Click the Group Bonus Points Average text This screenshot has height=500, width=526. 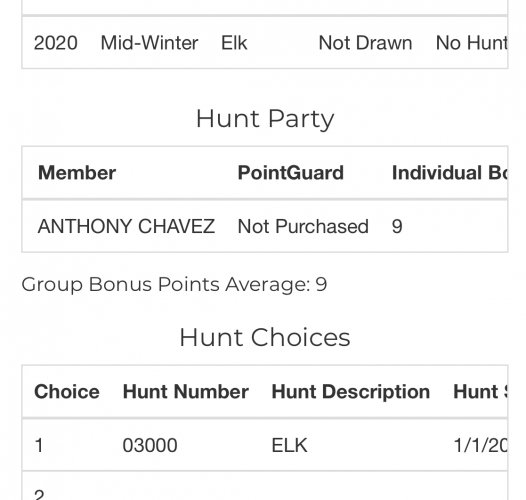click(174, 285)
